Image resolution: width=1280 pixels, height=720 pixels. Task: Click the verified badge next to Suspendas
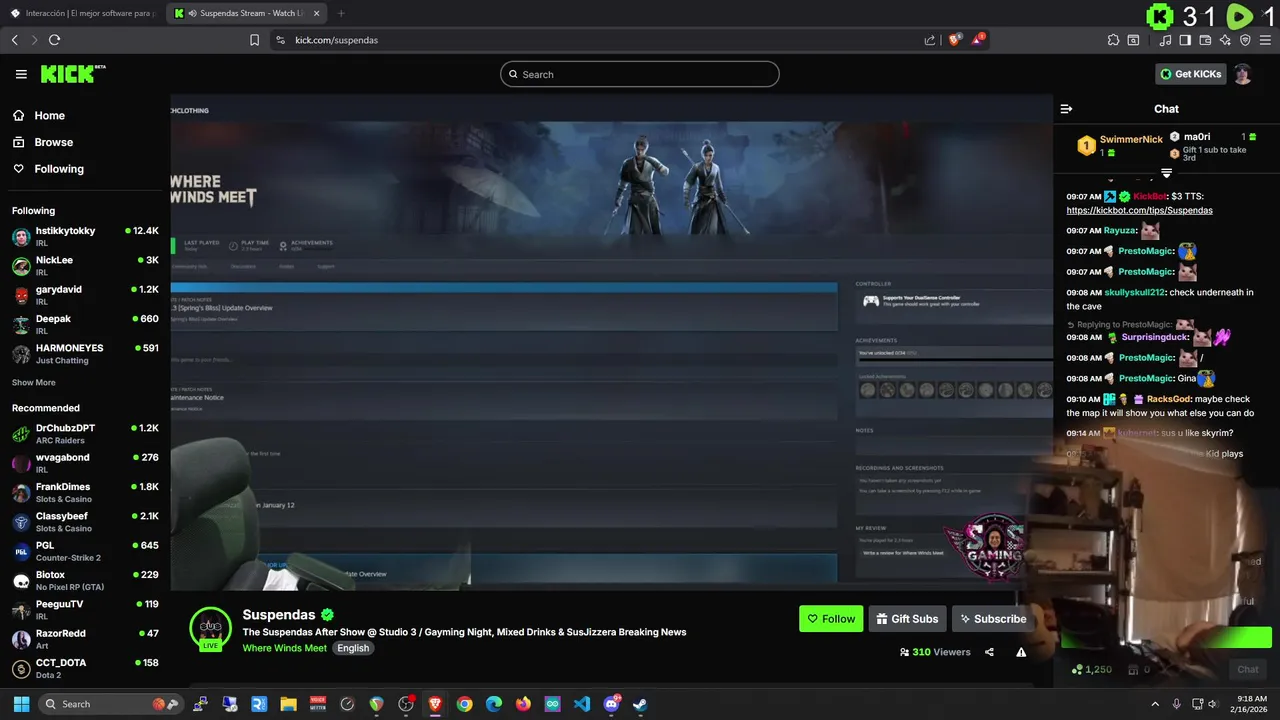(327, 615)
